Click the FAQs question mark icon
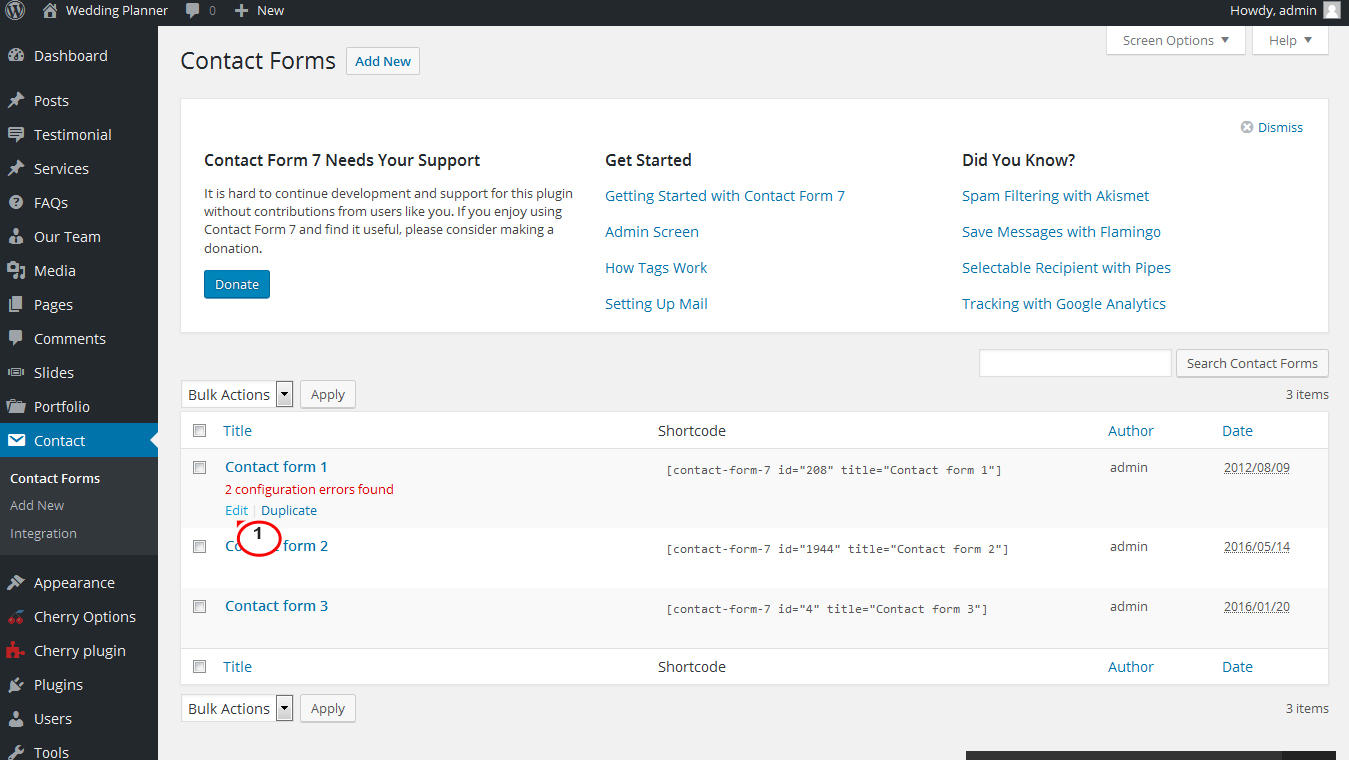 click(16, 203)
